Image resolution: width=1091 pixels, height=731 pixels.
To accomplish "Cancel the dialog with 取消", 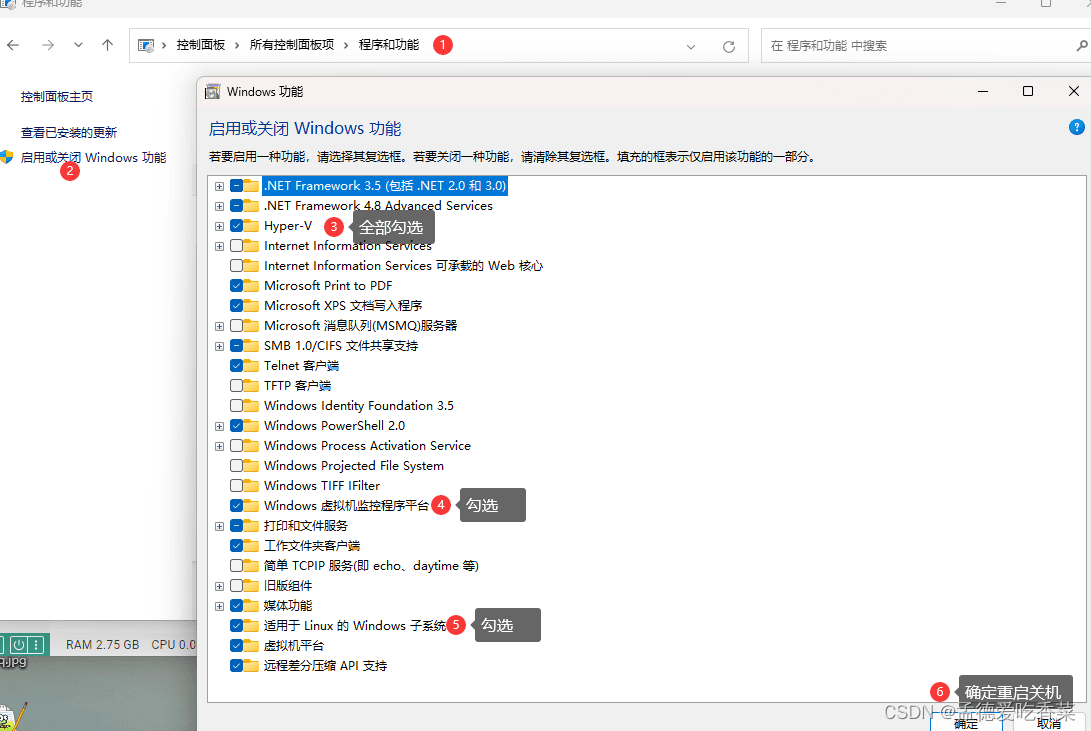I will (x=1049, y=723).
